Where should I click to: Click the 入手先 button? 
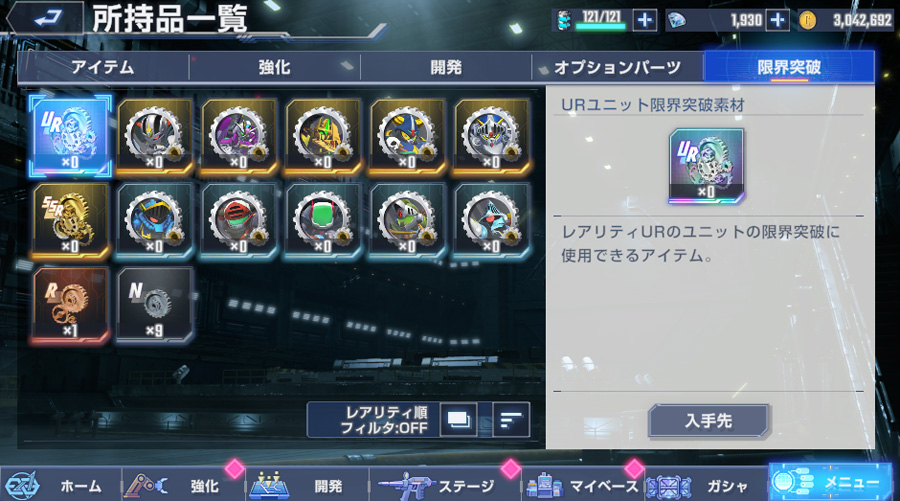[x=708, y=421]
